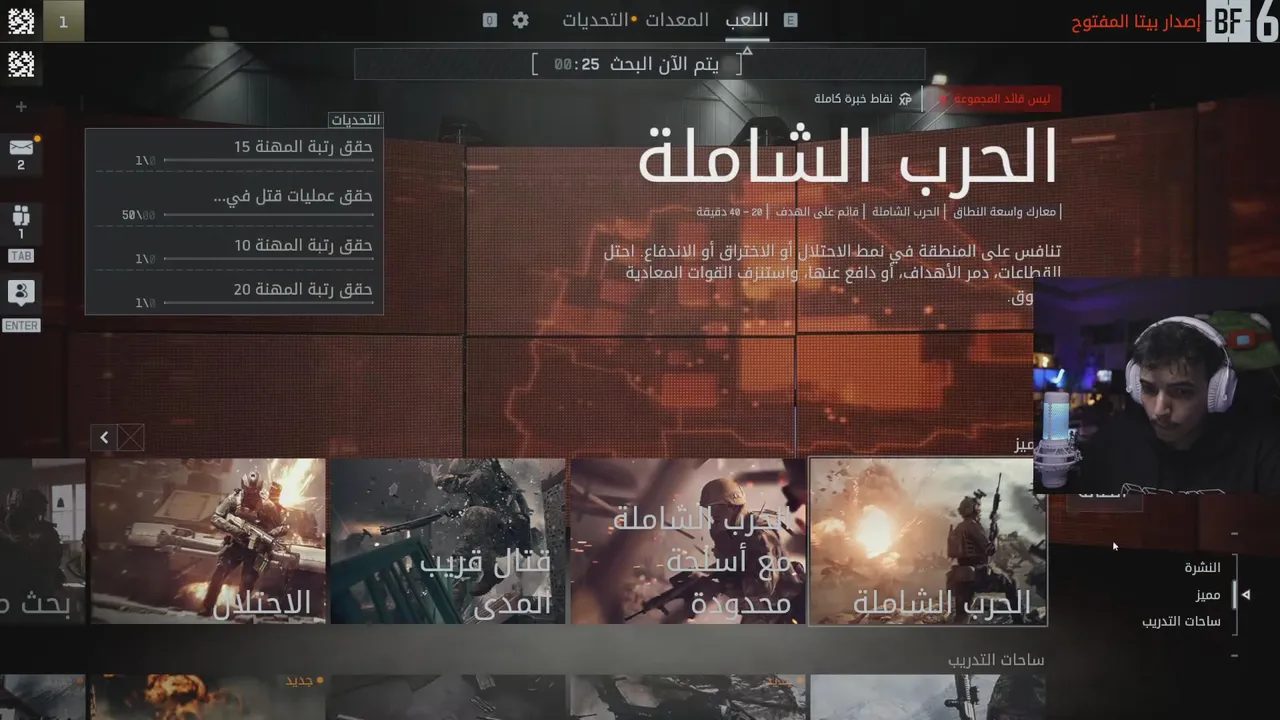
Task: Switch to the التحديات tab
Action: 596,20
